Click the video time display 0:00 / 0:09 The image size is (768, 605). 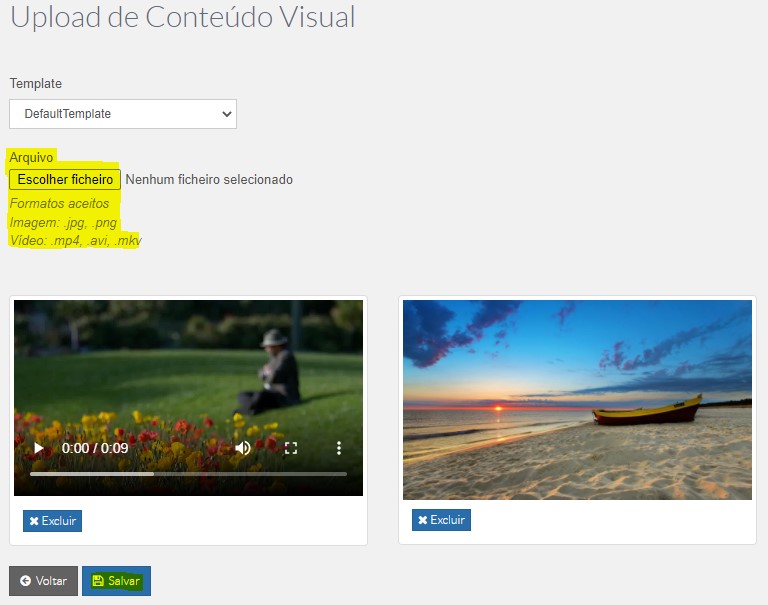[x=95, y=448]
